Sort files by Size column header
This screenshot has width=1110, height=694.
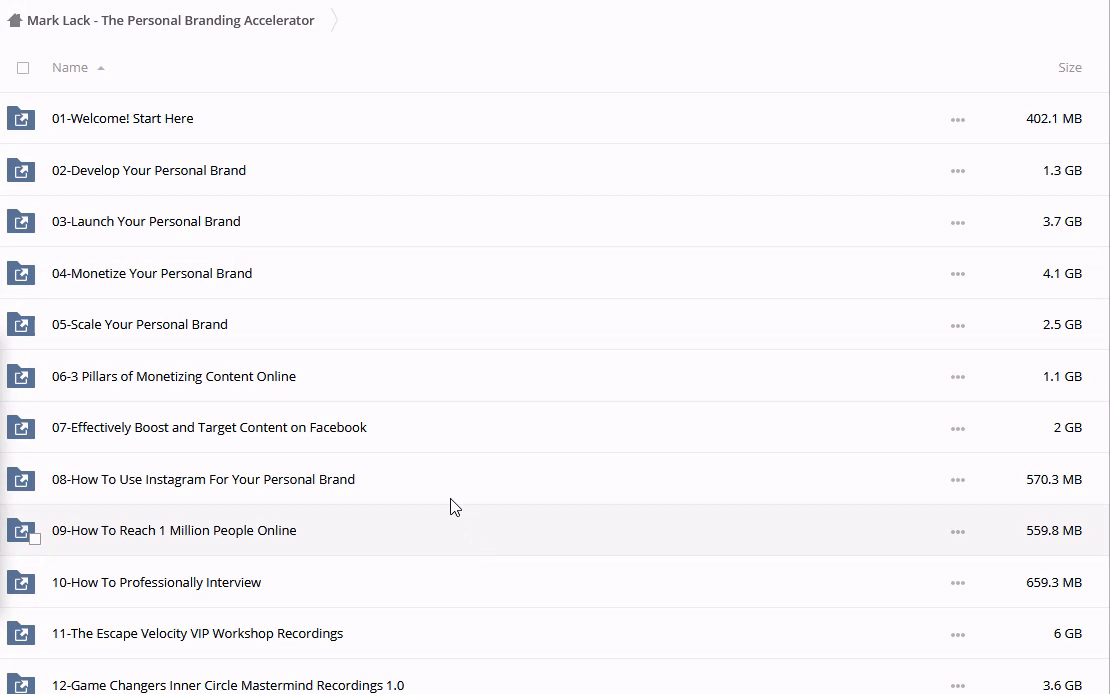(x=1069, y=68)
